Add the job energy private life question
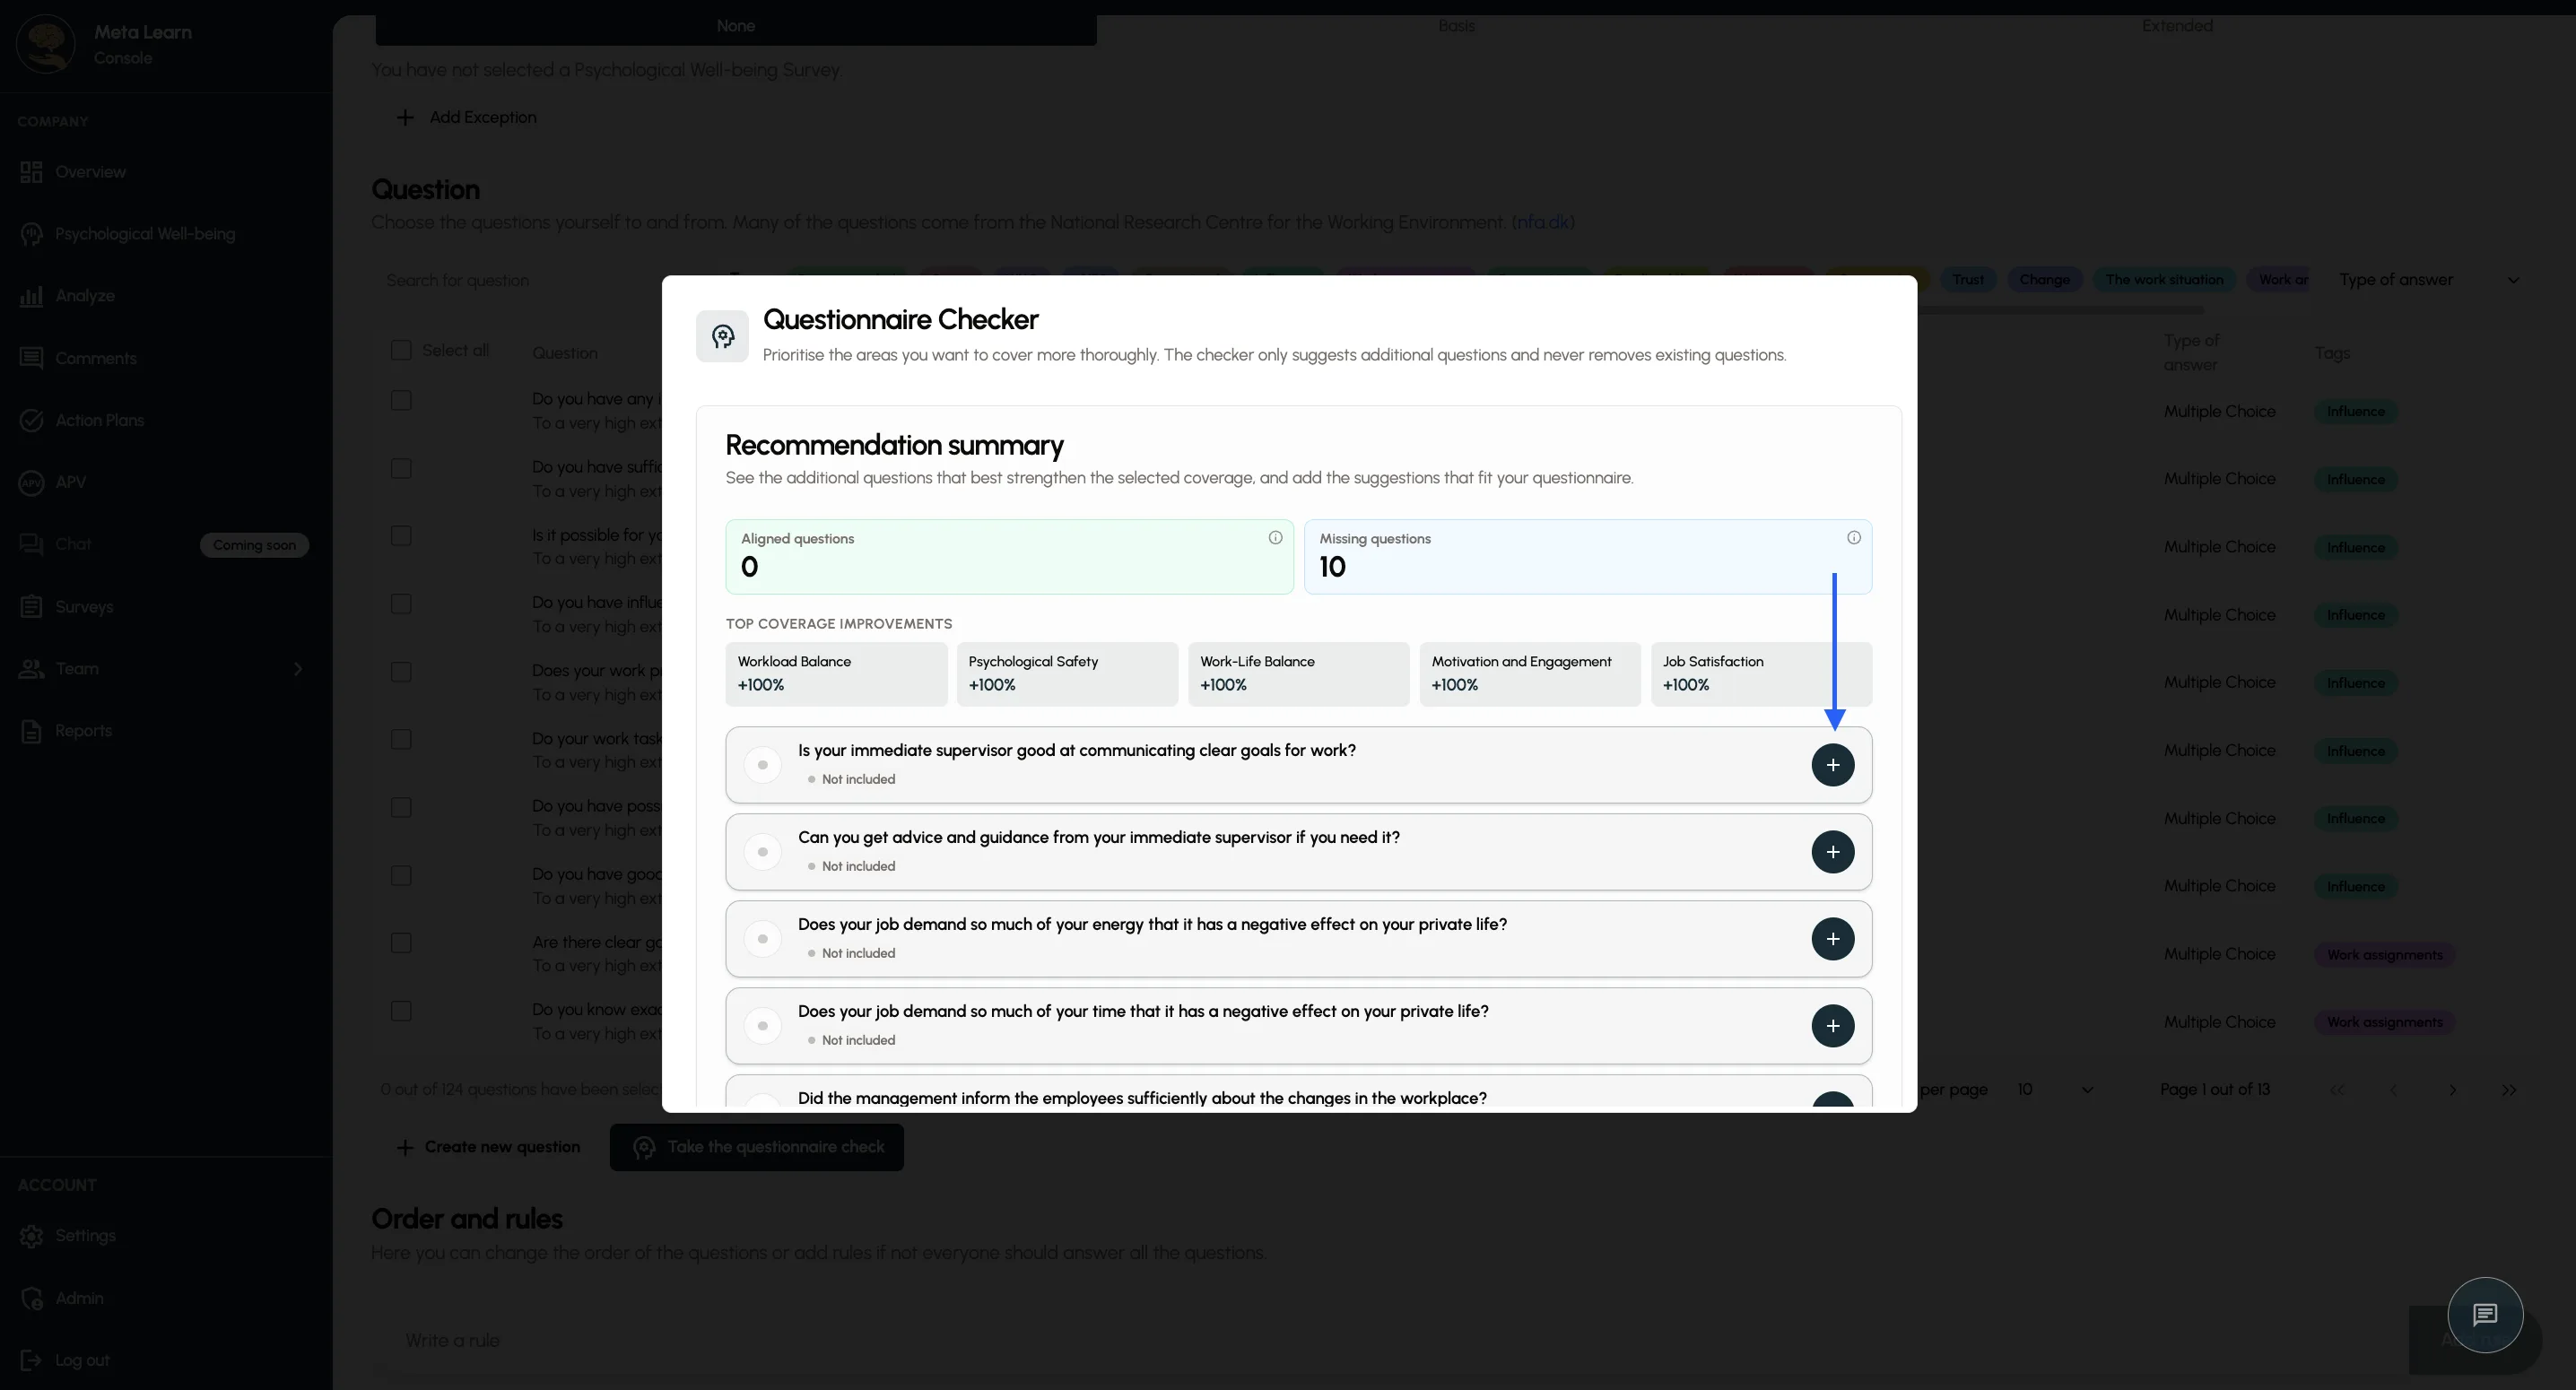 1832,939
